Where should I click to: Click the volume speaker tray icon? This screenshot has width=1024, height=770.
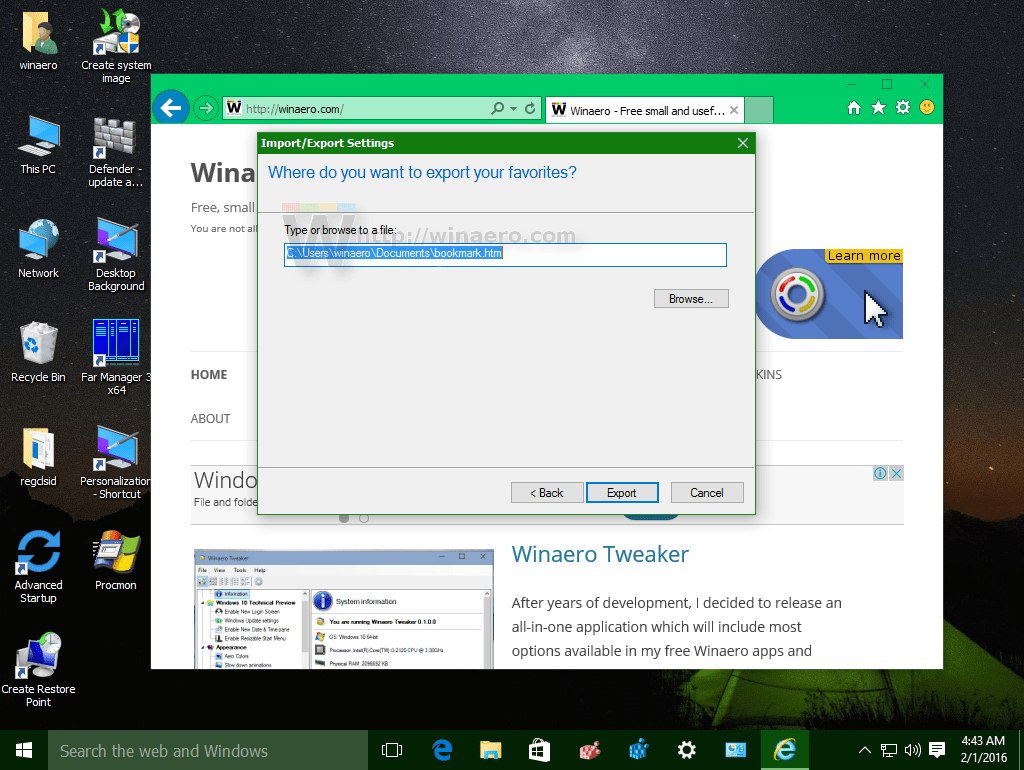(x=912, y=750)
